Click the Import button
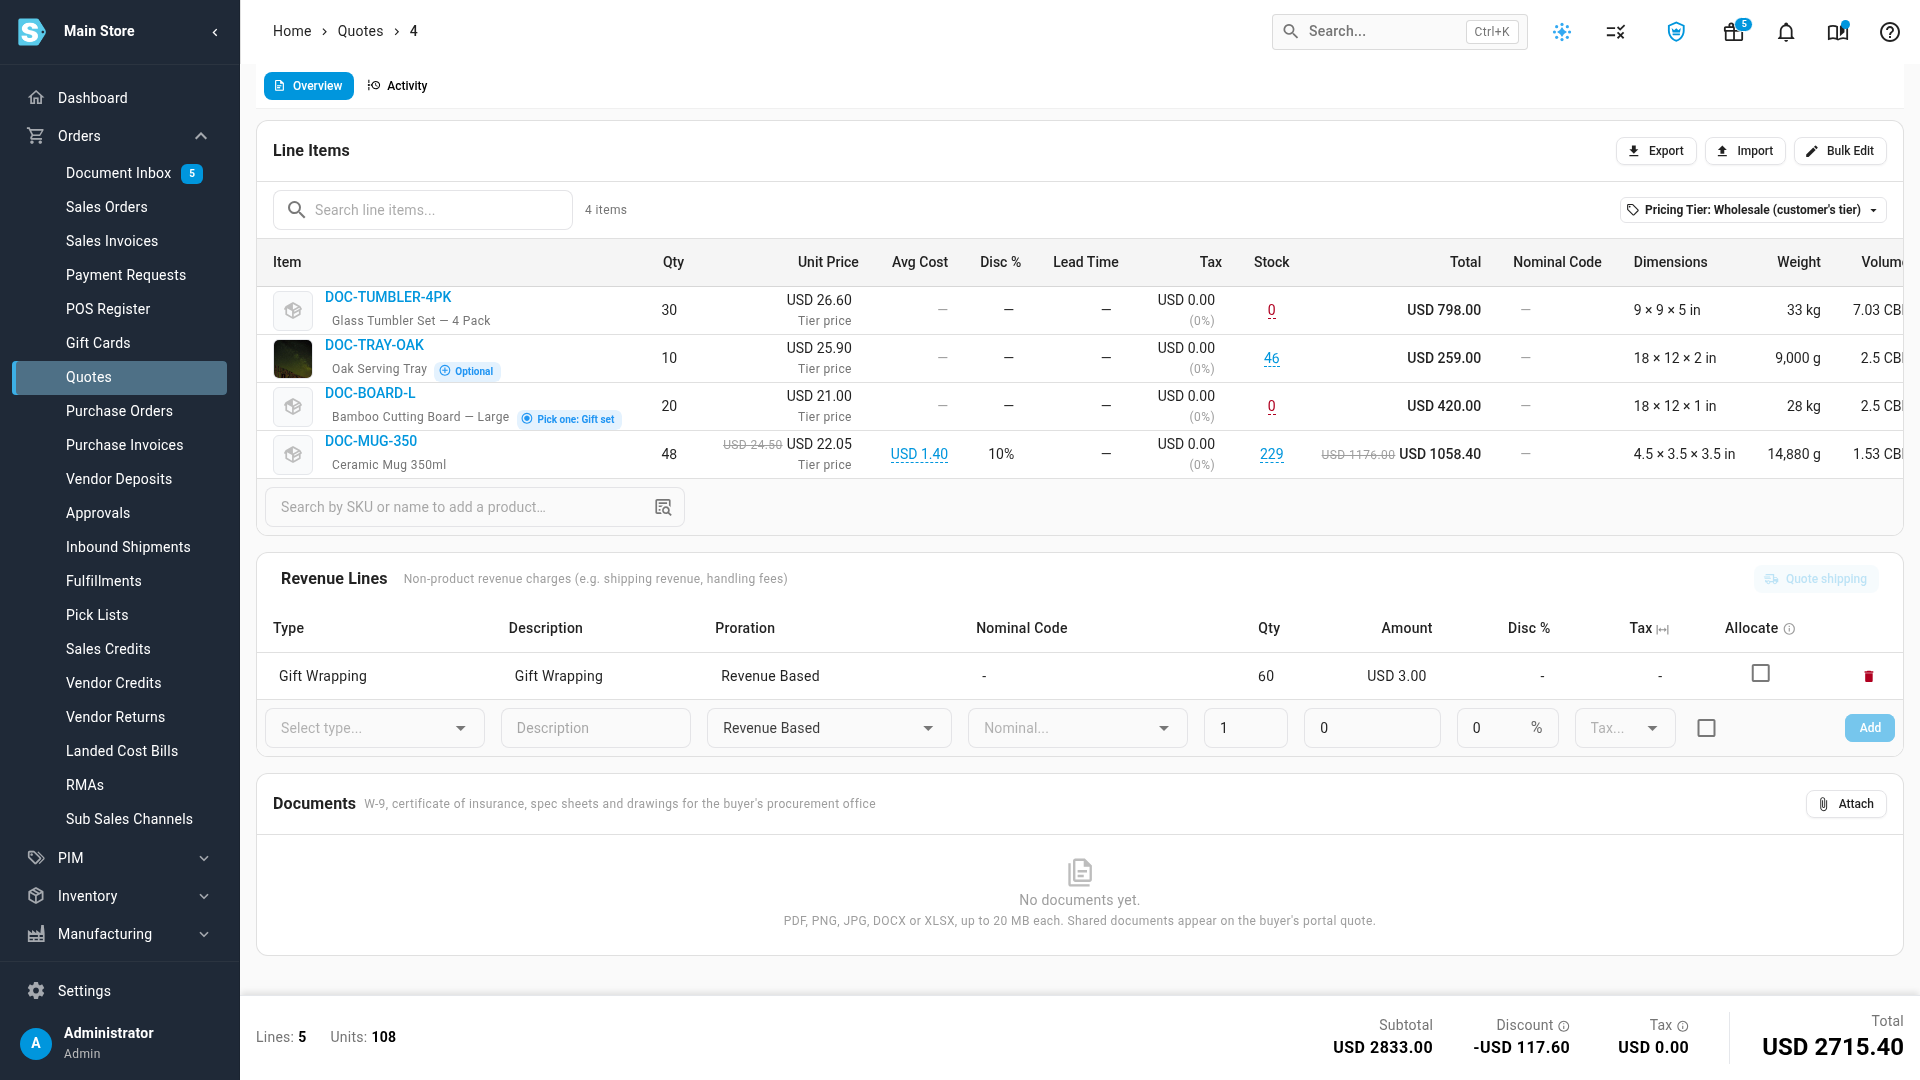This screenshot has height=1080, width=1920. coord(1745,151)
